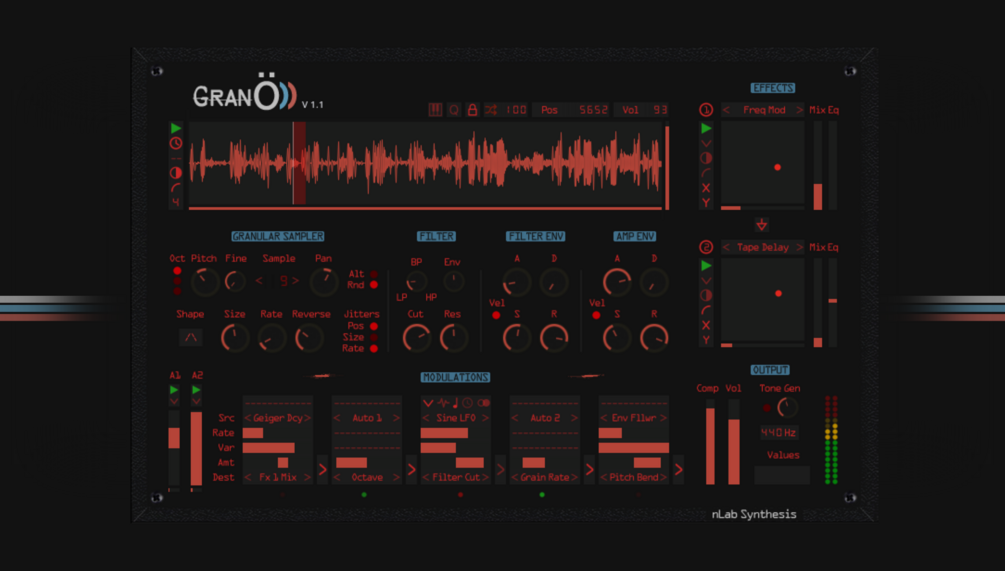
Task: Click the Y axis icon for effect 1
Action: tap(706, 203)
